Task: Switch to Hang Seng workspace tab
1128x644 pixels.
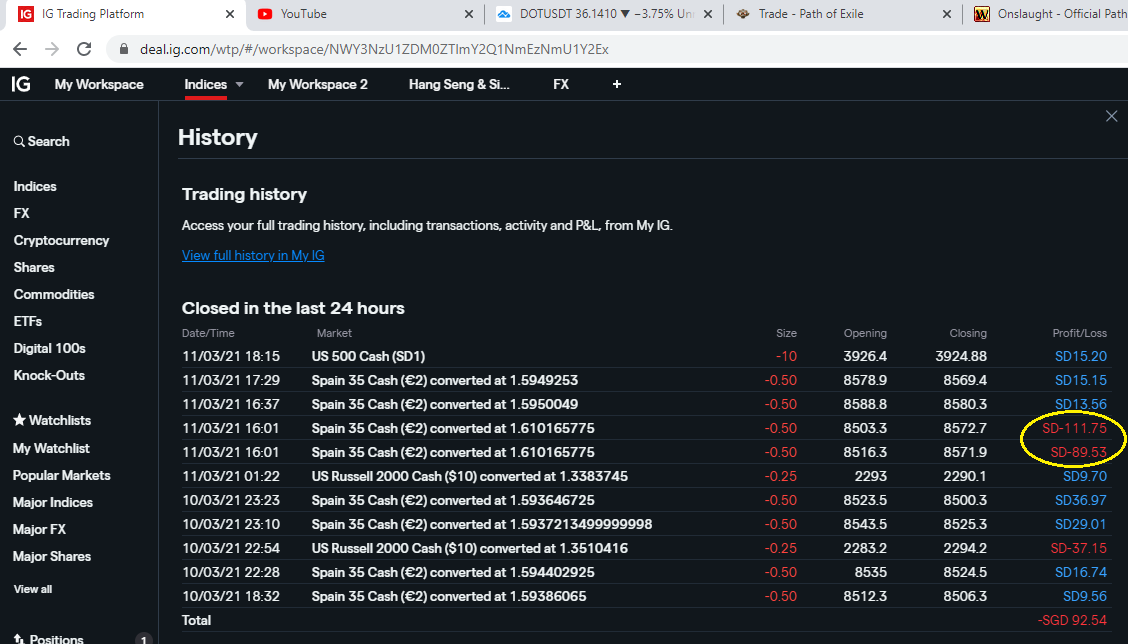Action: [x=459, y=85]
